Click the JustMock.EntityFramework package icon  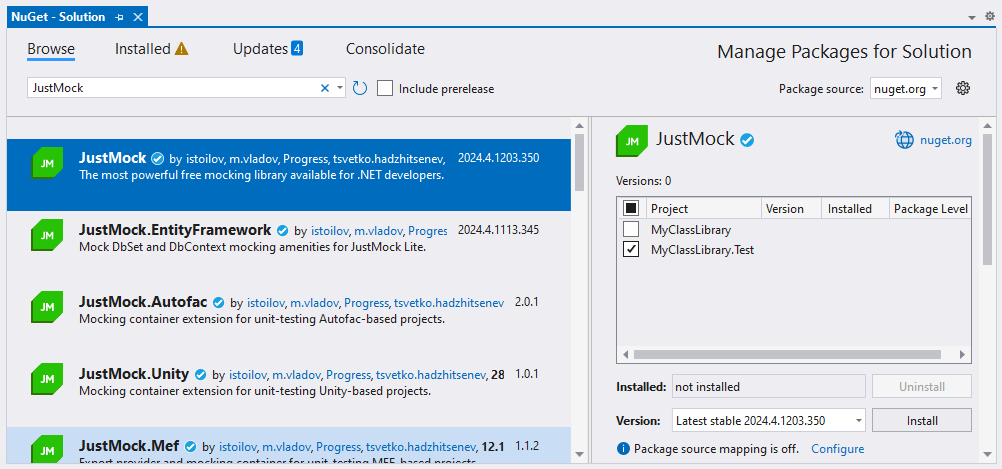click(47, 237)
